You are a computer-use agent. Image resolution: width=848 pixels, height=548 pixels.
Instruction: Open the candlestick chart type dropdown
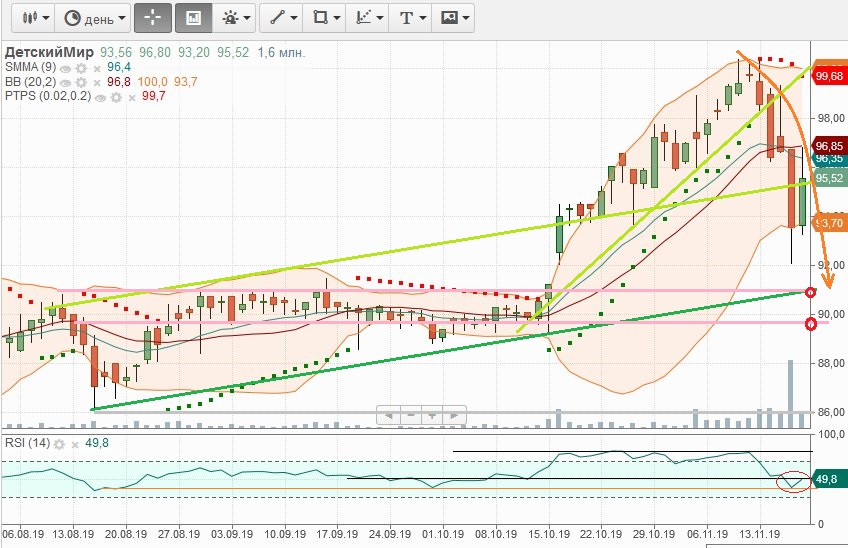pos(34,18)
